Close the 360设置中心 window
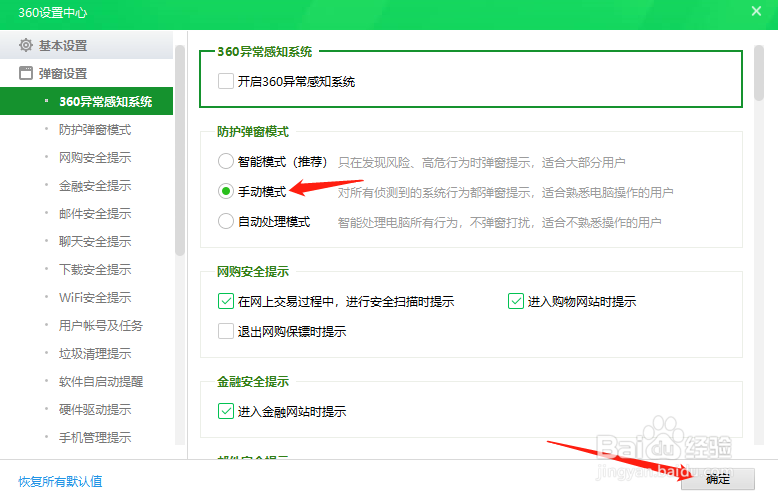Screen dimensions: 778x499 [756, 11]
